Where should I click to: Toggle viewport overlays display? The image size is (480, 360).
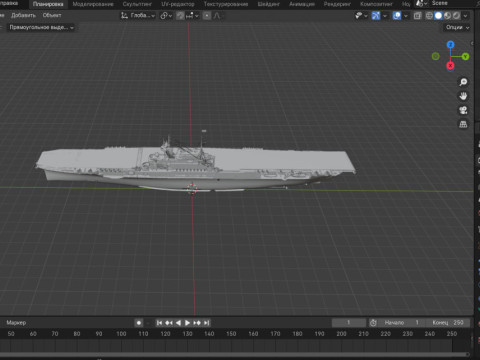tap(397, 16)
